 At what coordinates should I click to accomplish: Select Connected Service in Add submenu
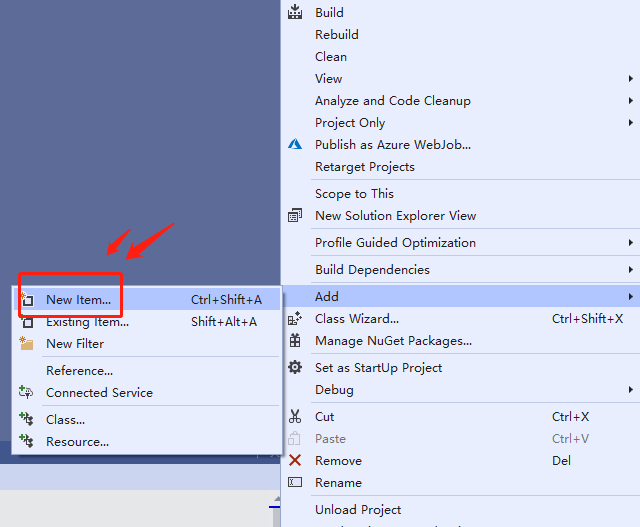147,392
